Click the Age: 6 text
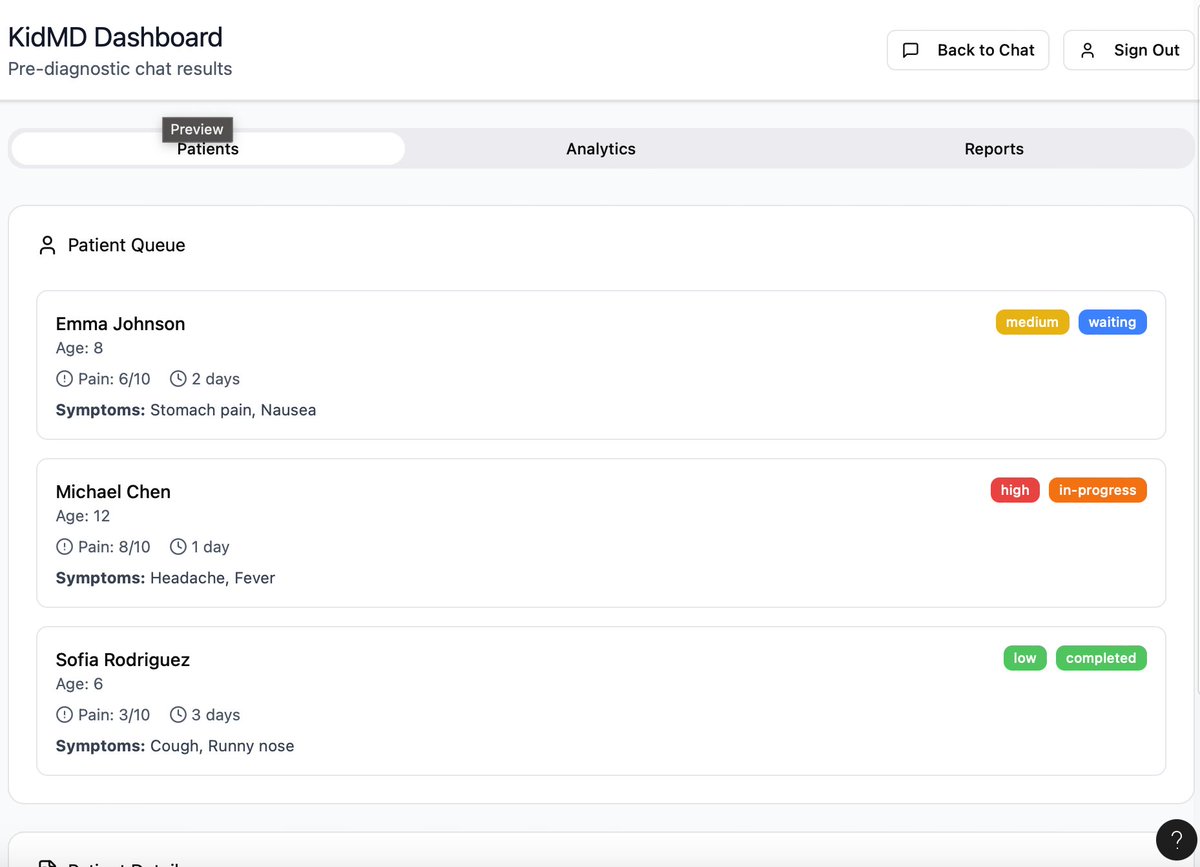This screenshot has width=1200, height=867. (79, 684)
